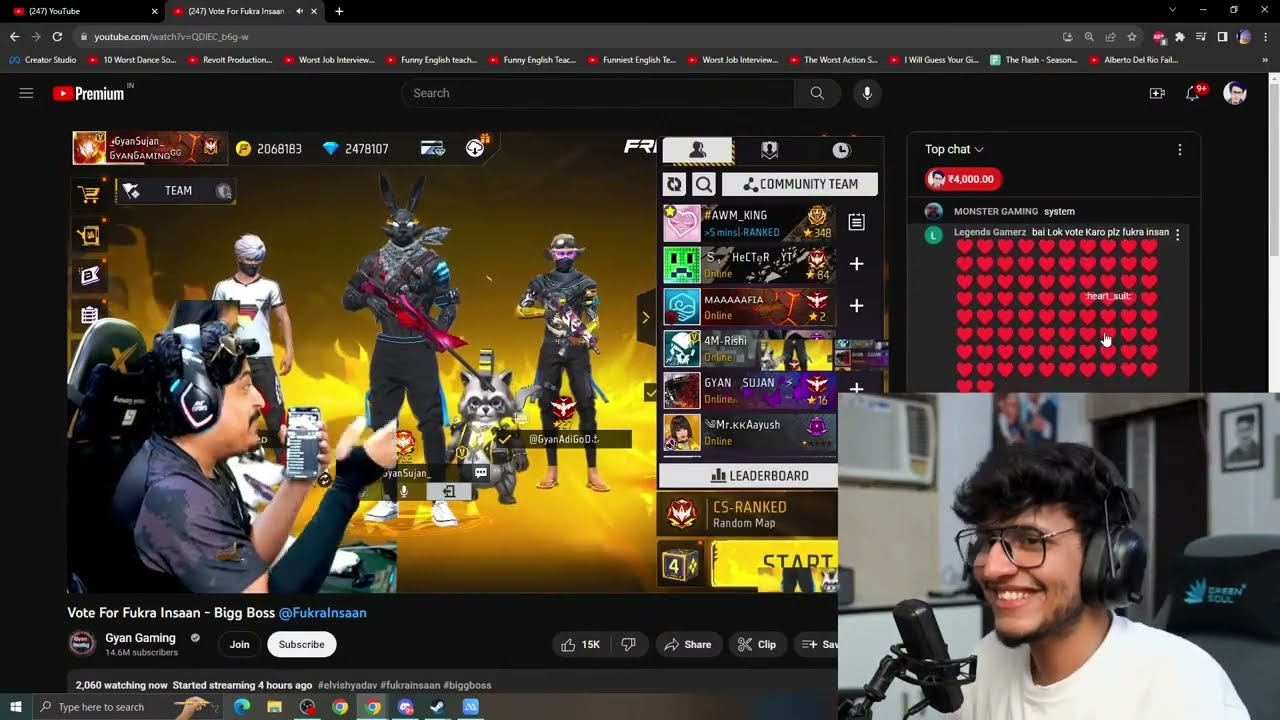
Task: Open the browser extensions puzzle icon
Action: point(1180,36)
